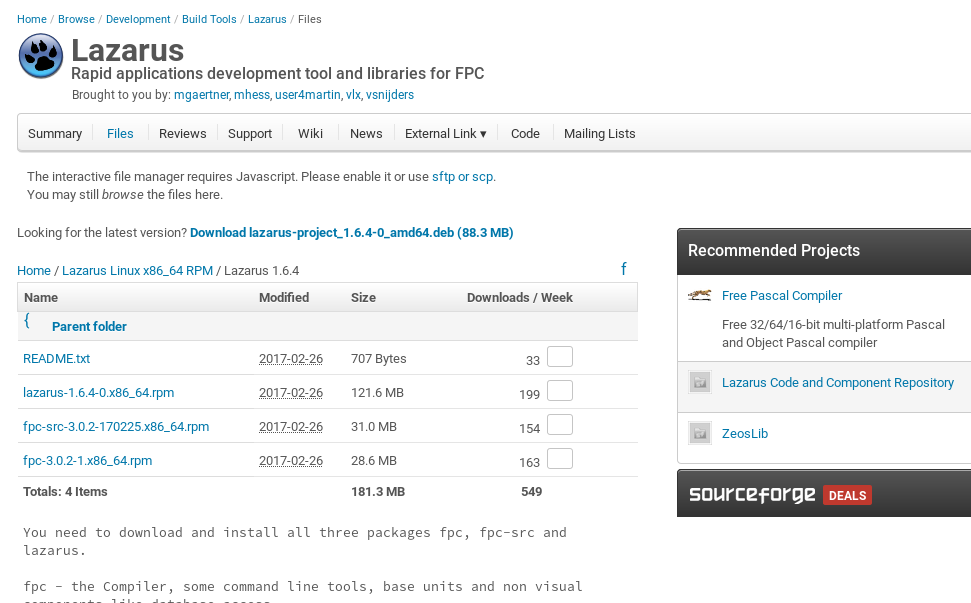The height and width of the screenshot is (603, 971).
Task: Click the RSS feed icon above file table
Action: (x=624, y=269)
